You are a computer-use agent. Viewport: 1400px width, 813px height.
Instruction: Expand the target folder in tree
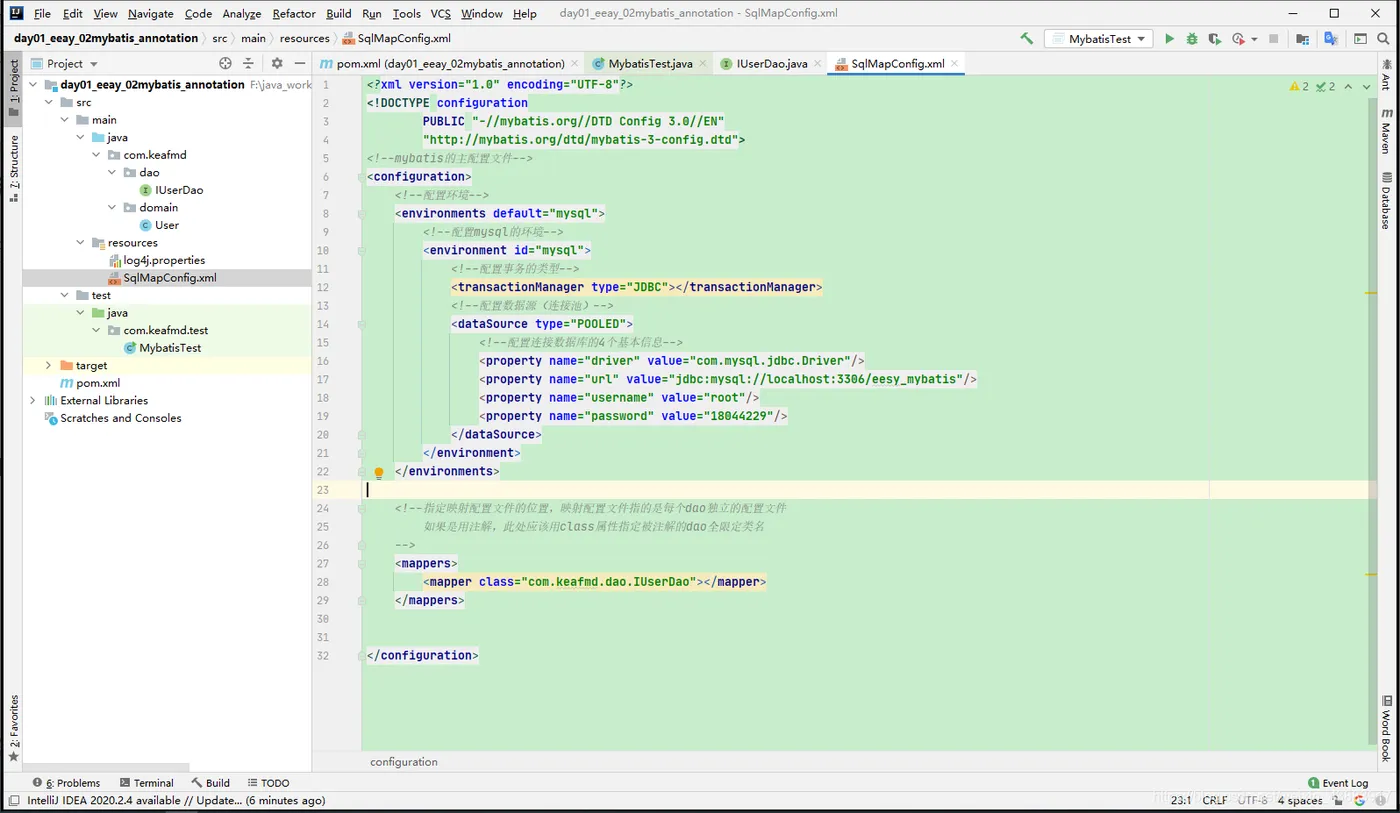(x=48, y=366)
